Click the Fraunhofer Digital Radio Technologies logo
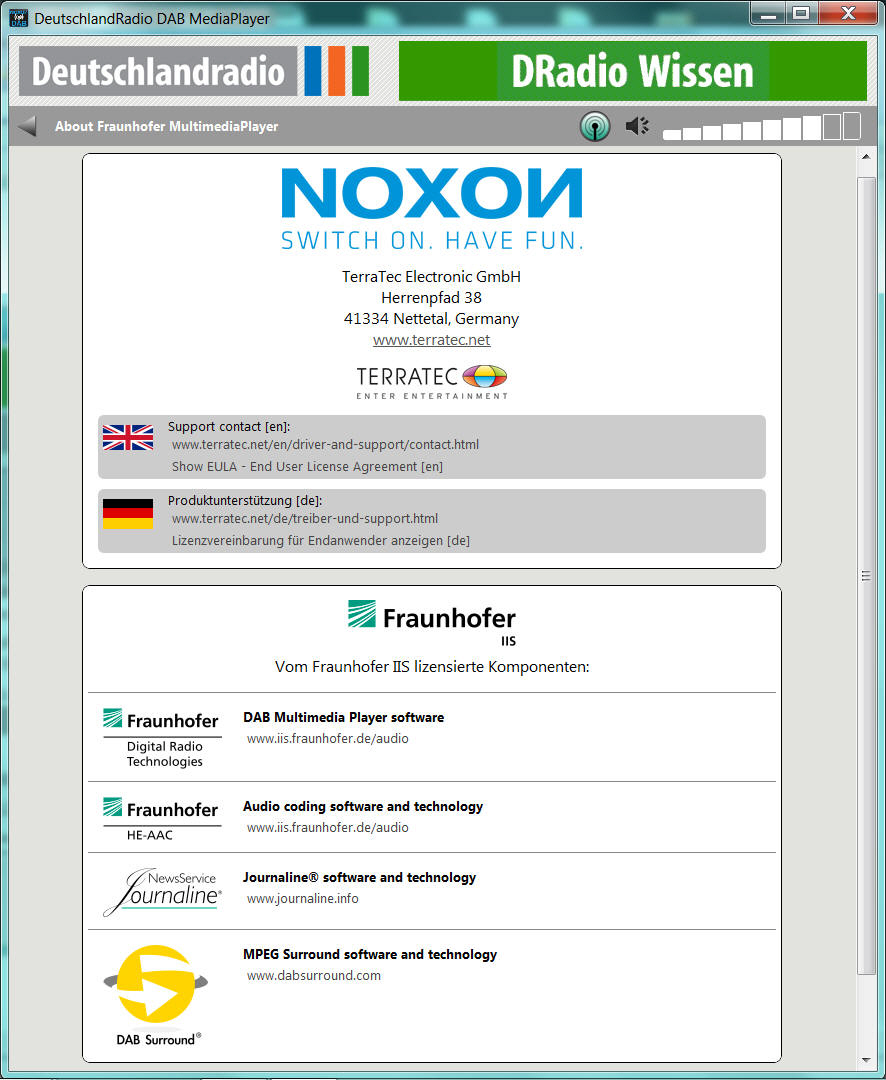 coord(161,738)
